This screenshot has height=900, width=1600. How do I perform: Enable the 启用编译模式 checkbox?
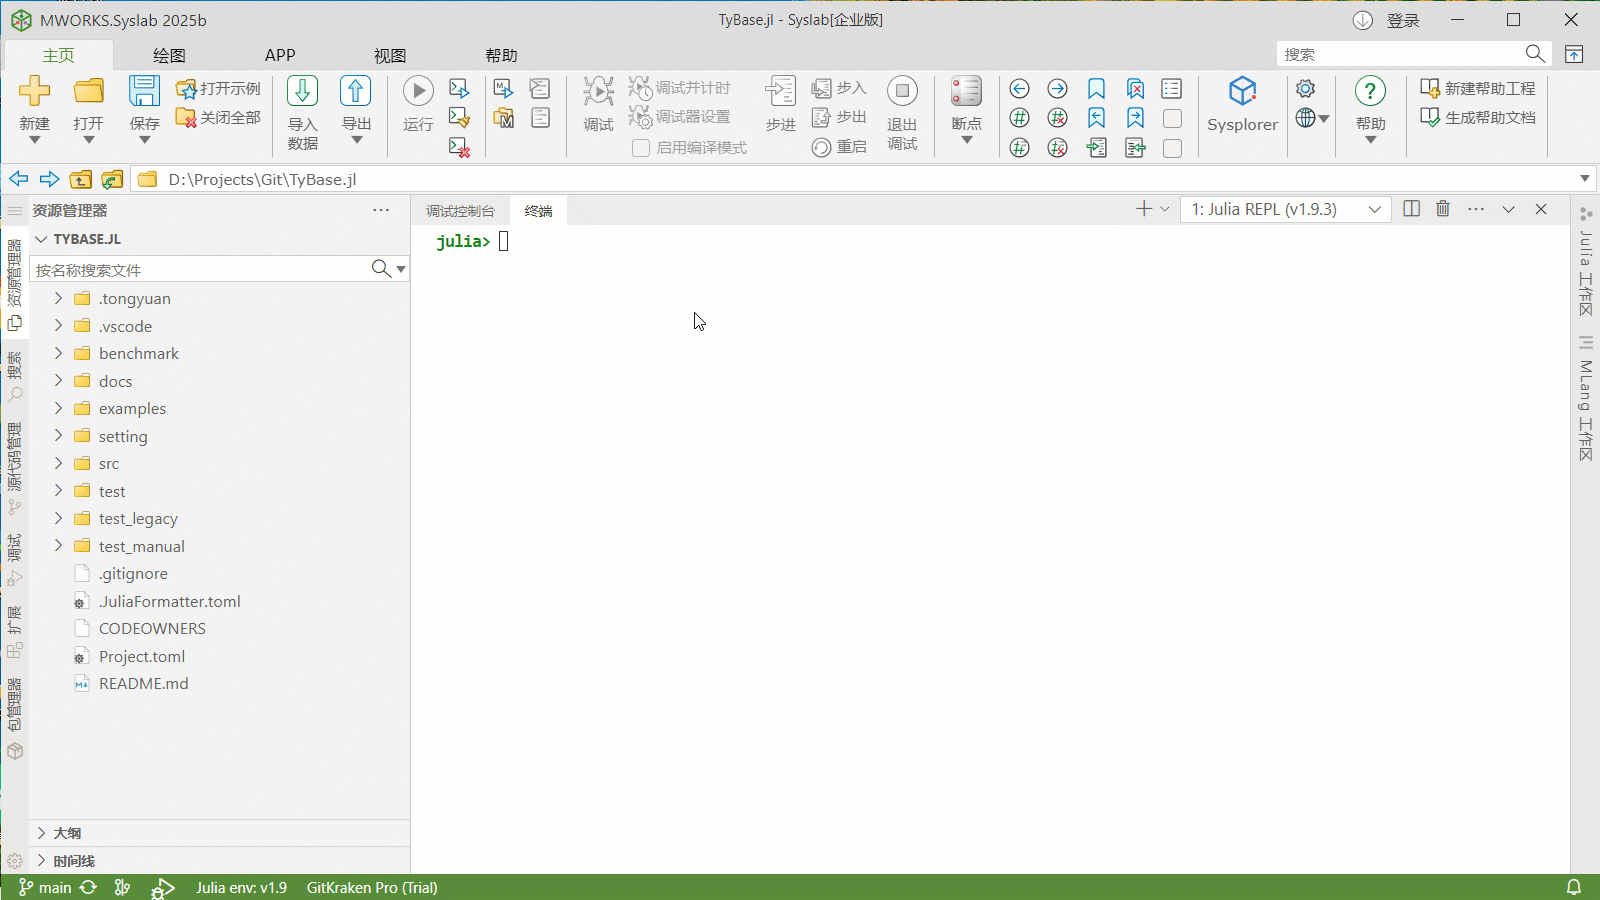[x=641, y=148]
